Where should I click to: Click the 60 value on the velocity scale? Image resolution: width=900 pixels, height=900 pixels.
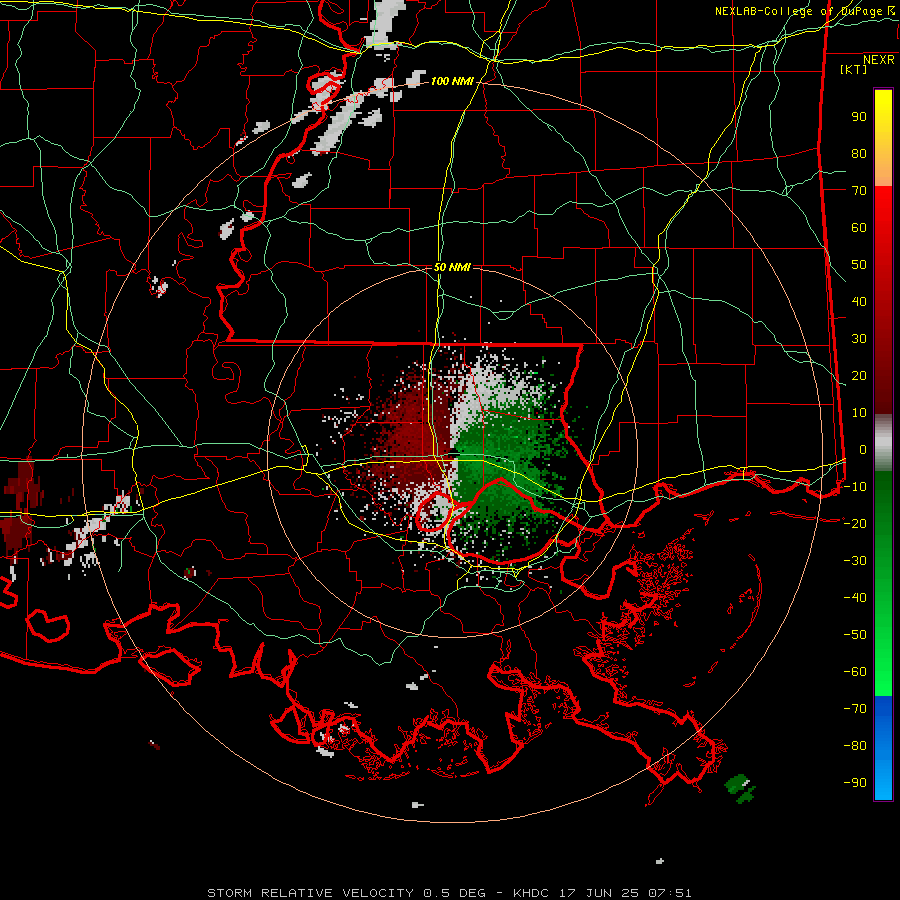point(859,228)
